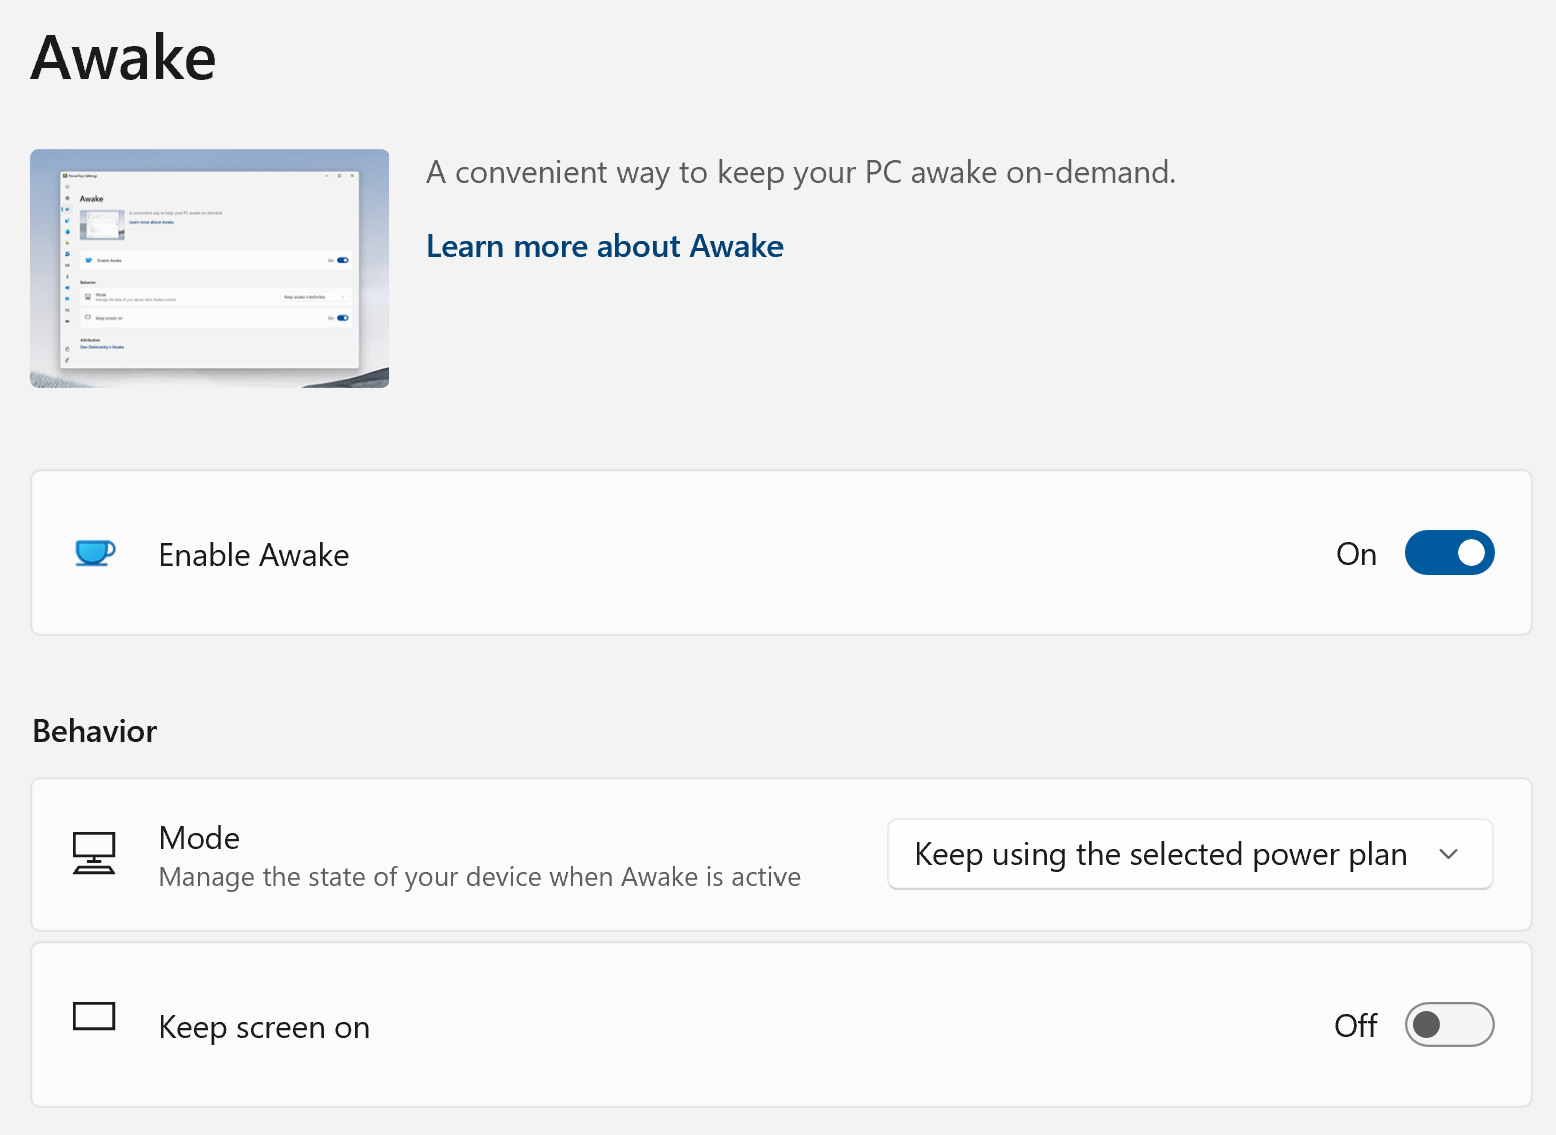Click the "Off" status label for Keep screen on
This screenshot has height=1135, width=1556.
(1355, 1026)
